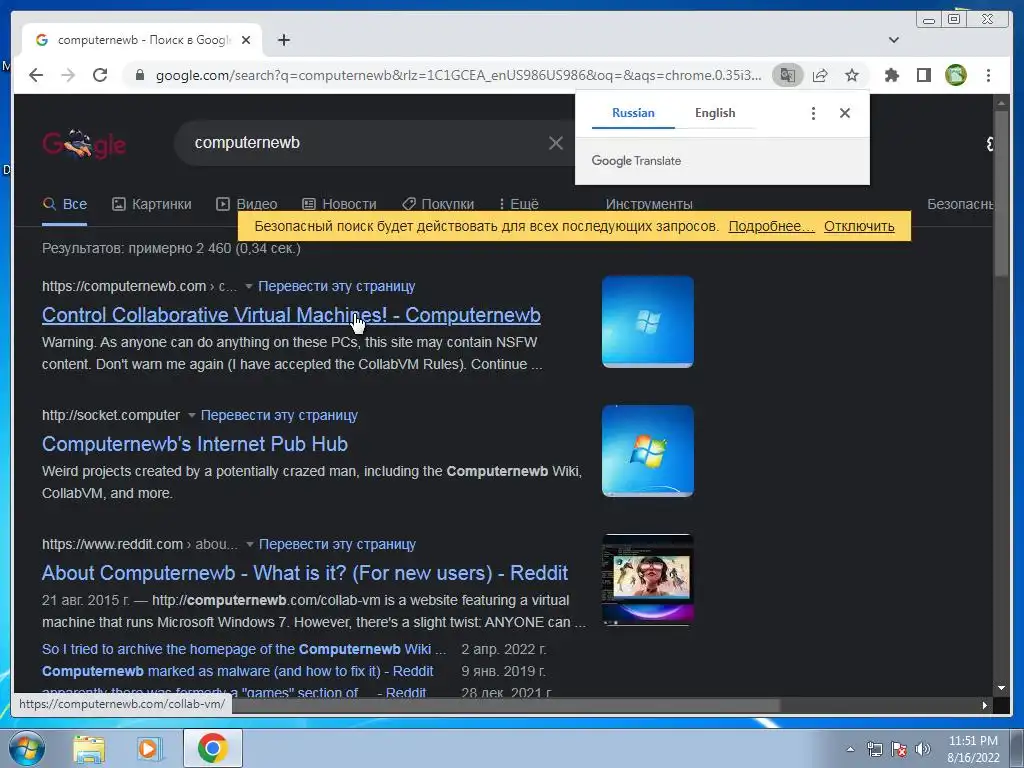The height and width of the screenshot is (768, 1024).
Task: Open the Chrome profile avatar
Action: 956,75
